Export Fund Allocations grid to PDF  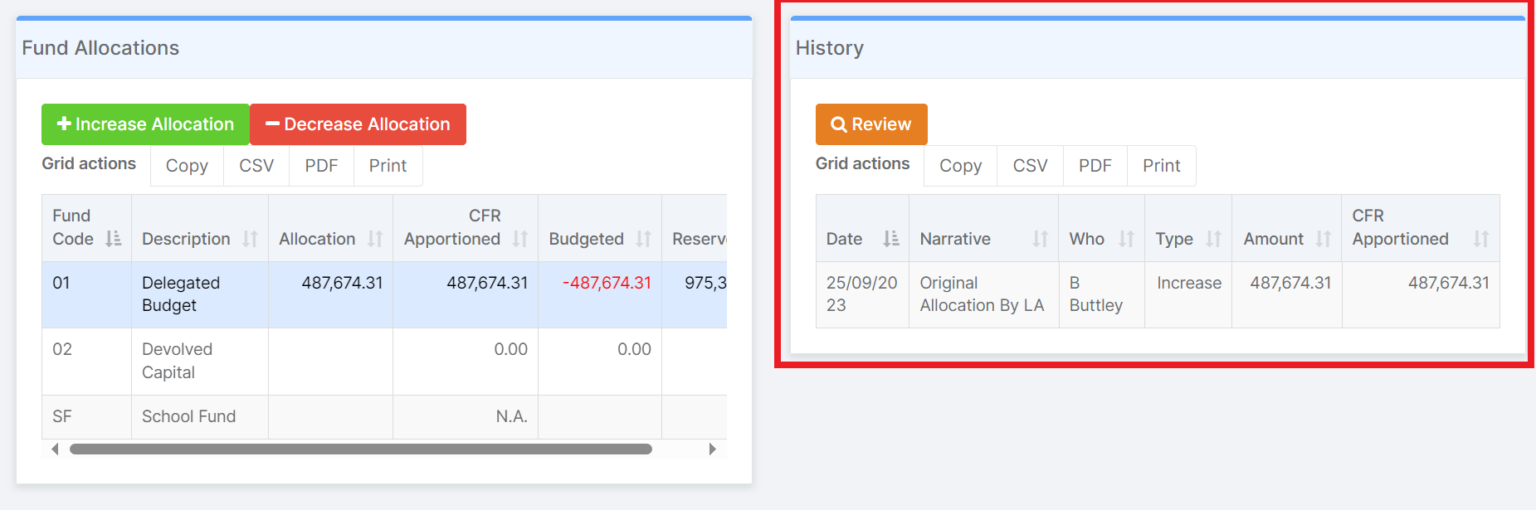point(321,166)
